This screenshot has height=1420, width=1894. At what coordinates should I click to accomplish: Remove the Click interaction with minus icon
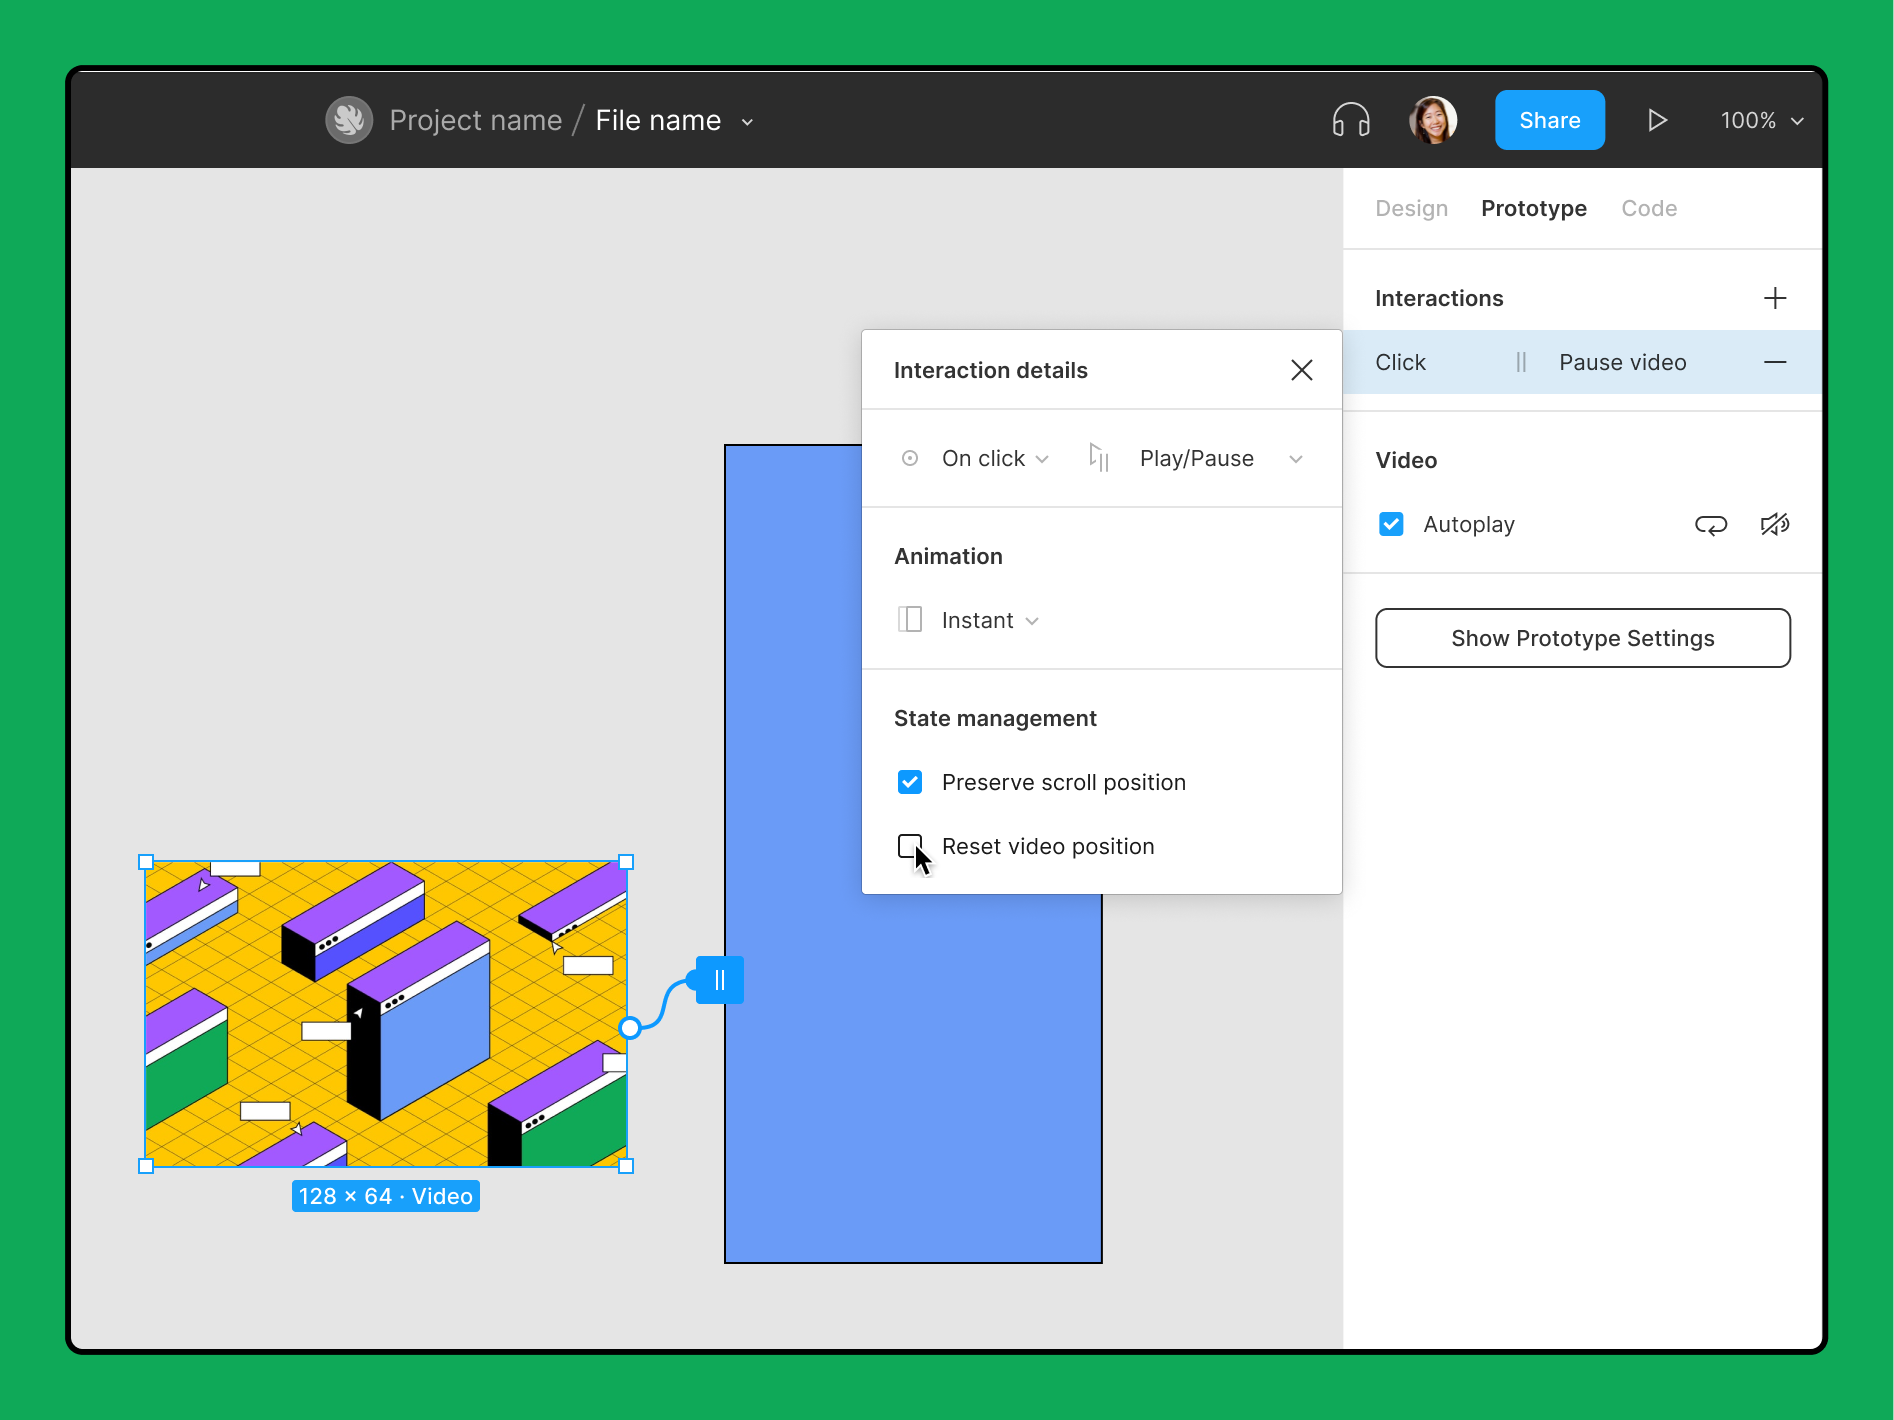[x=1774, y=362]
